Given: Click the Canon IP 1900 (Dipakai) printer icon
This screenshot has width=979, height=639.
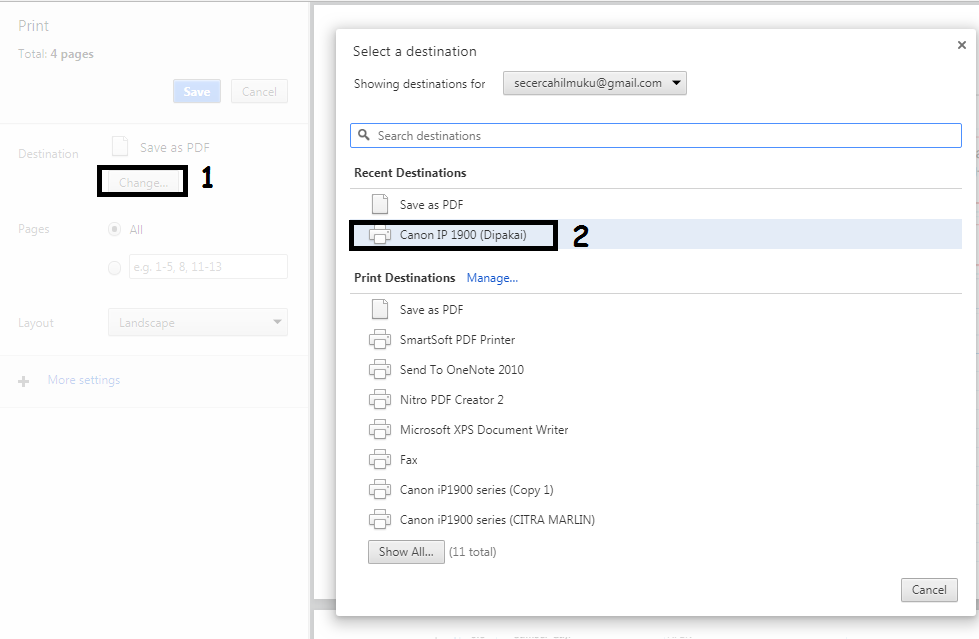Looking at the screenshot, I should click(380, 235).
